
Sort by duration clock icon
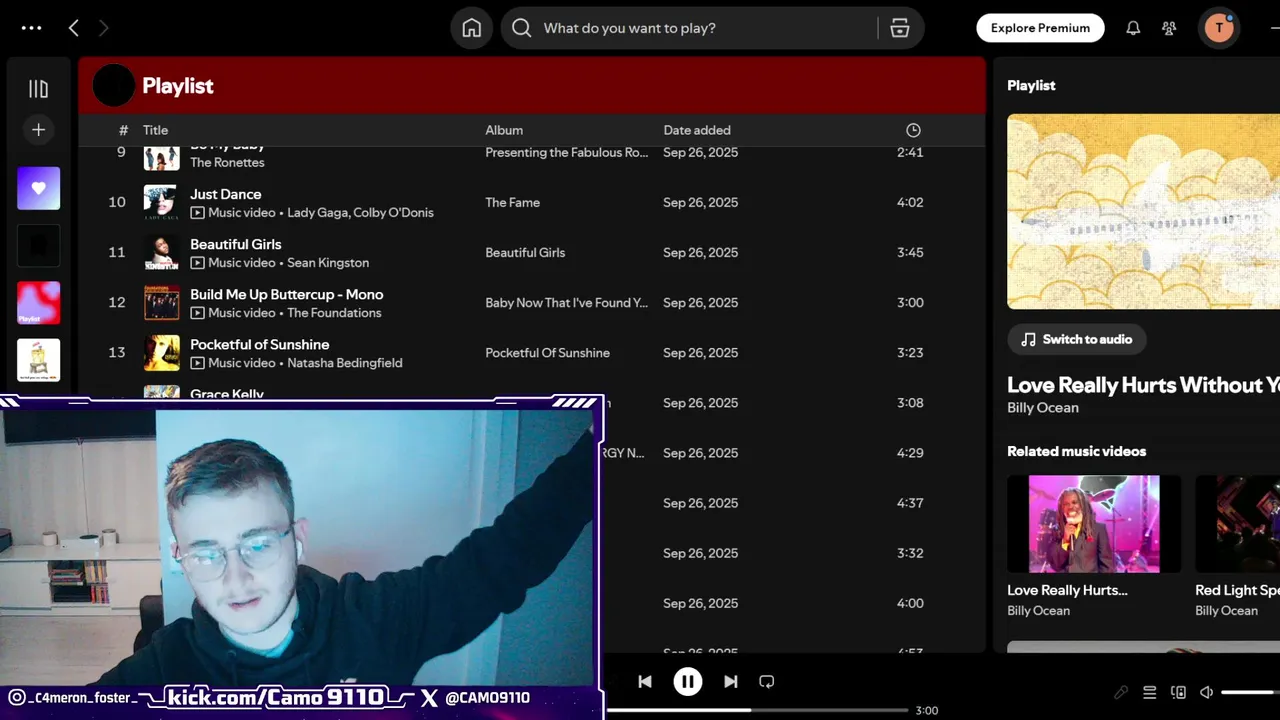tap(913, 130)
